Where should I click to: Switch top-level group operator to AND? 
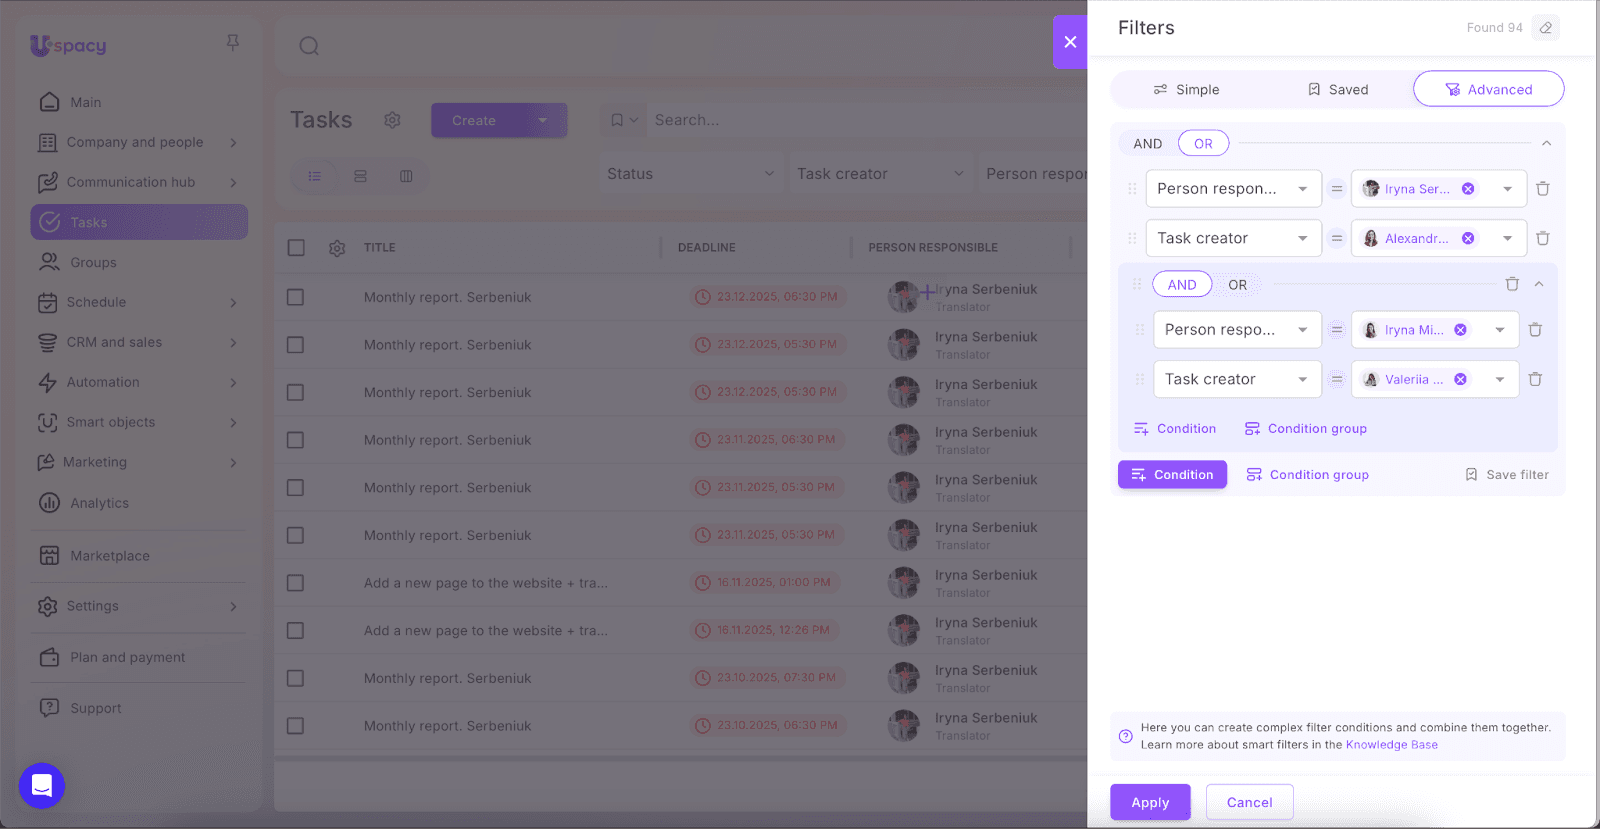tap(1147, 144)
